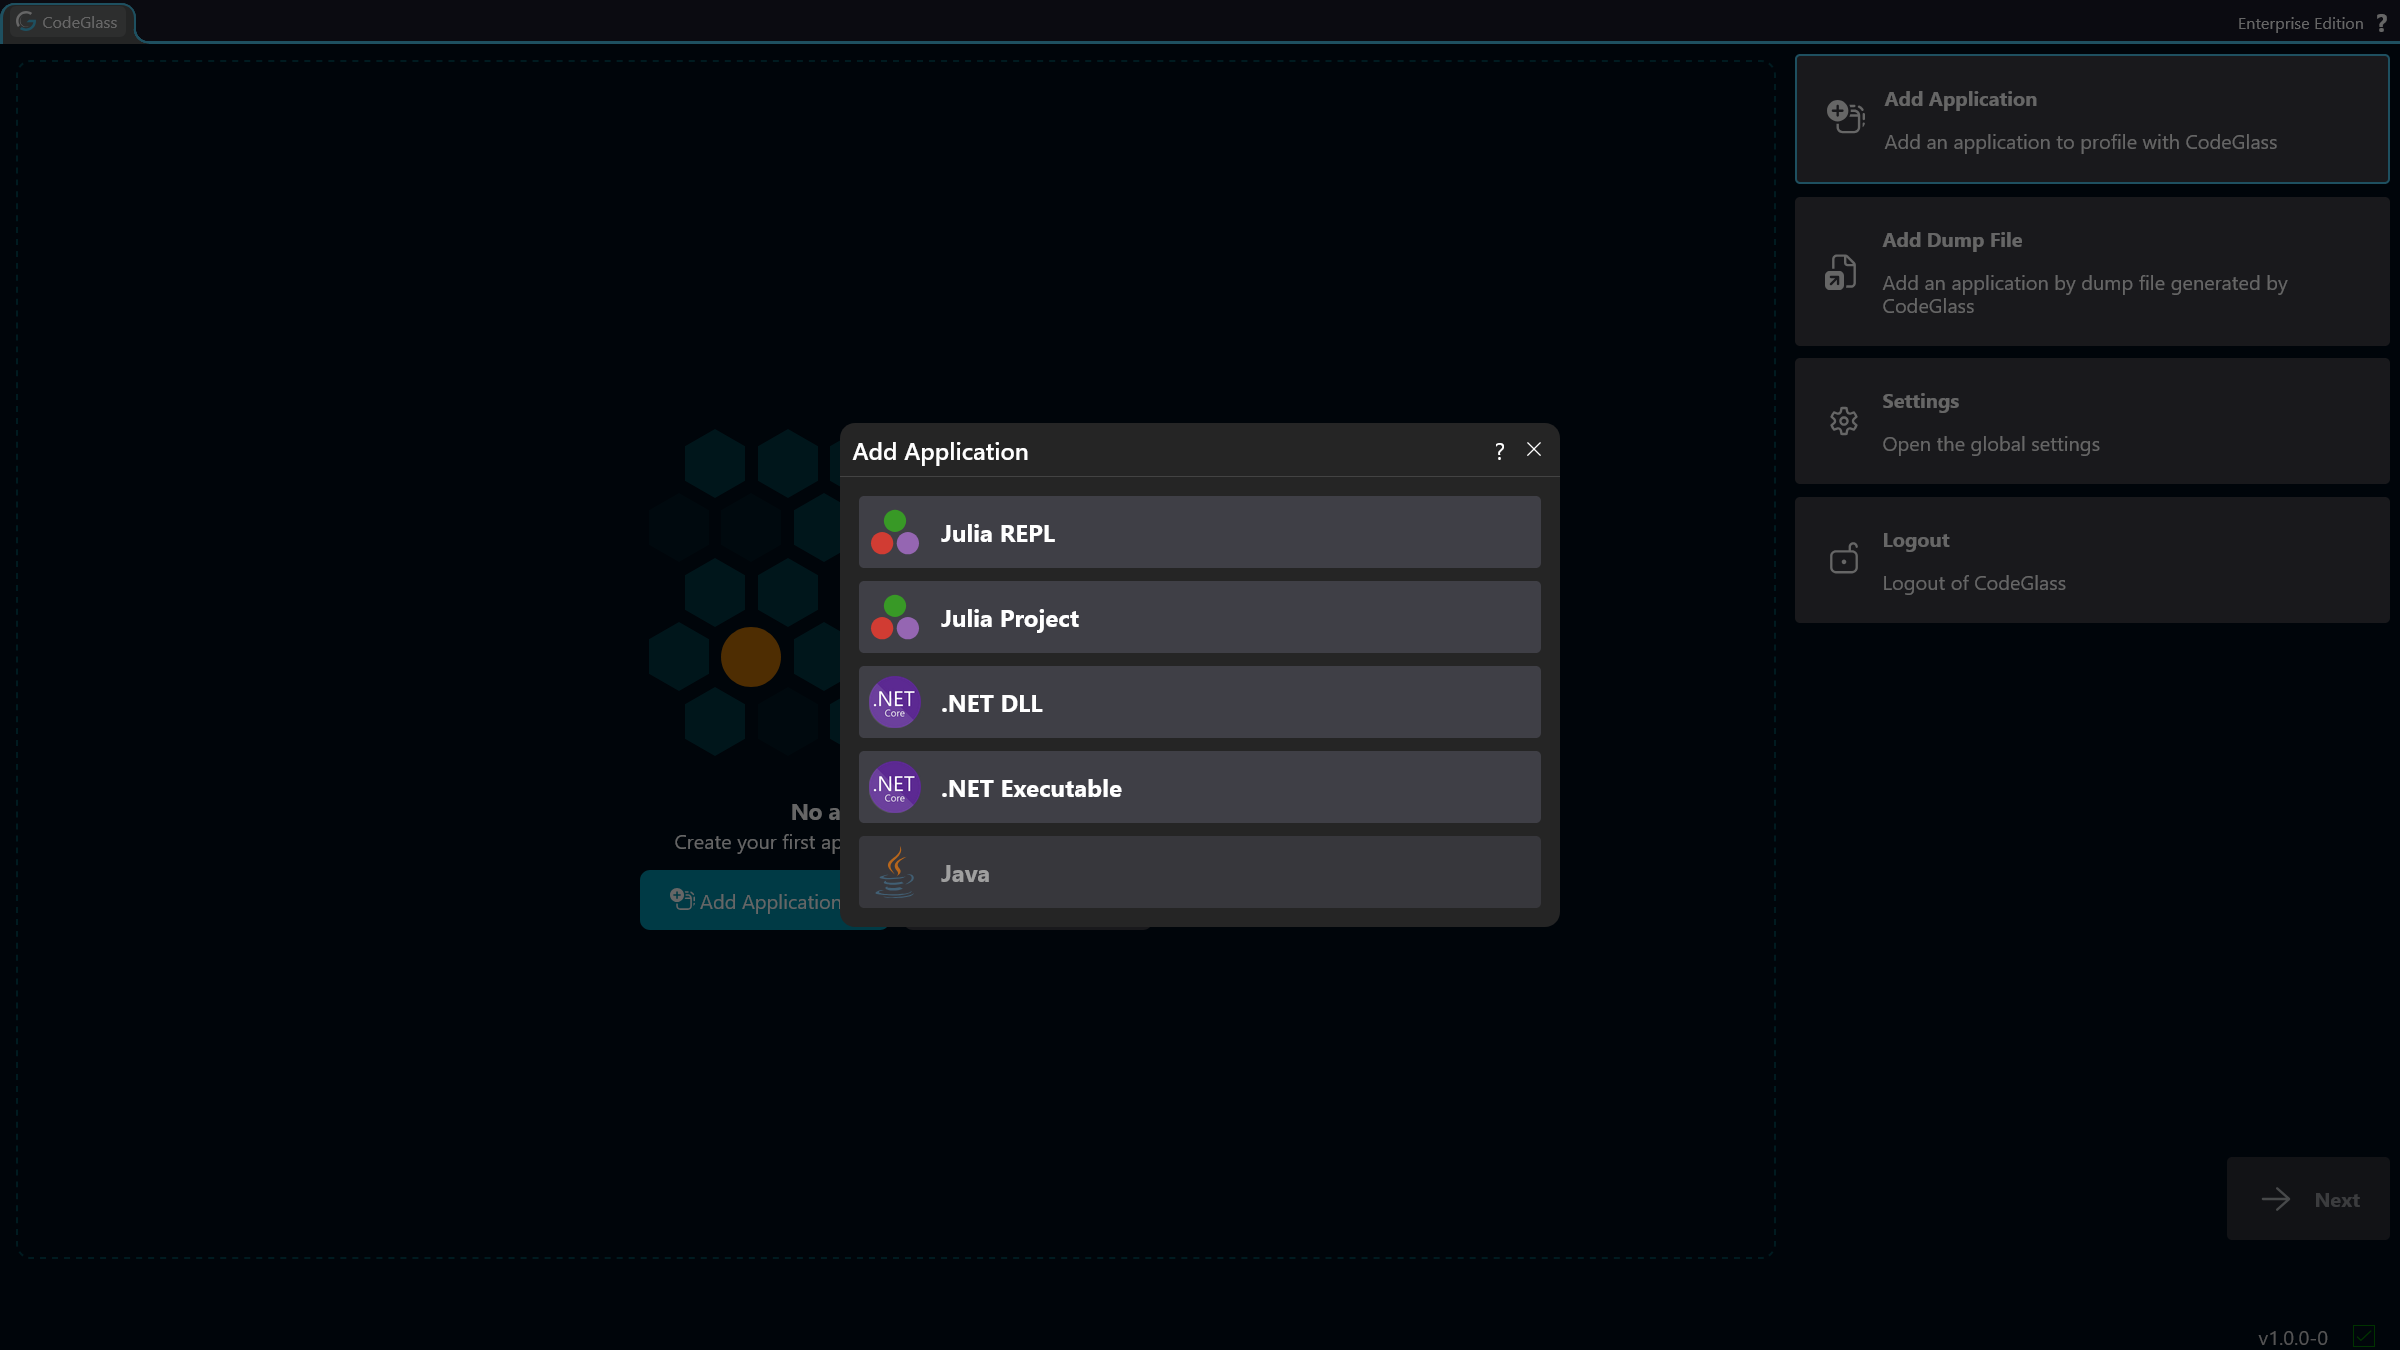
Task: Click 'Open the global settings' description
Action: click(1990, 445)
